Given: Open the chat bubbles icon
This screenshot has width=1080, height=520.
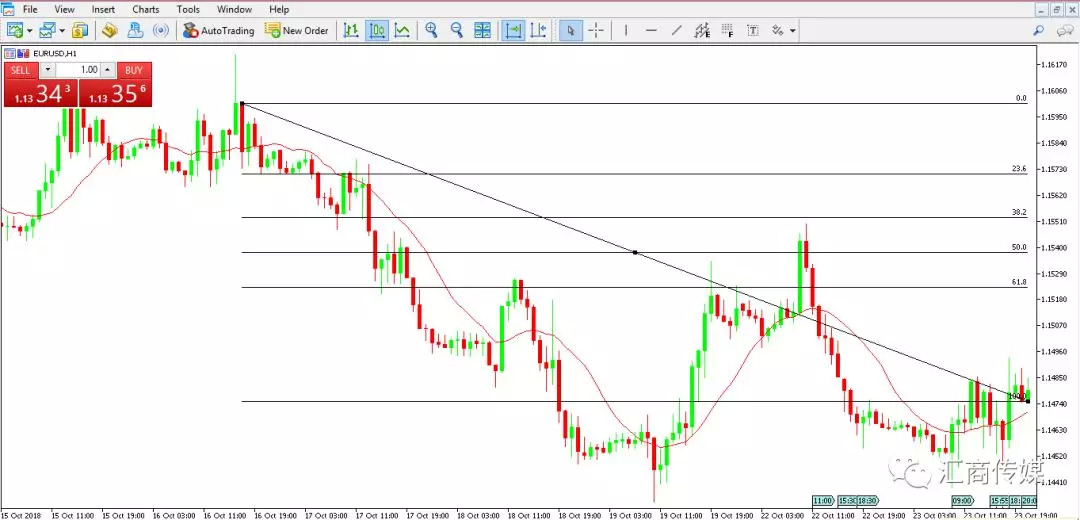Looking at the screenshot, I should pos(1066,30).
